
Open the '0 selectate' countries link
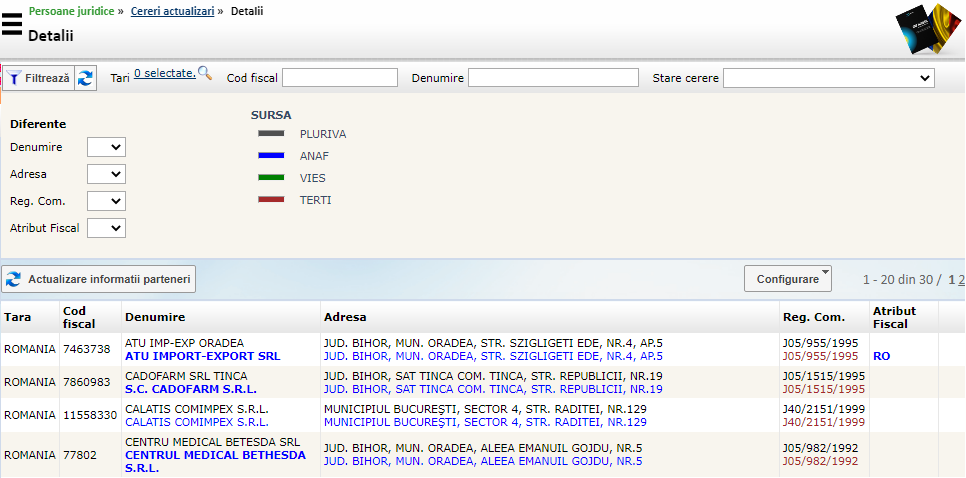pyautogui.click(x=164, y=73)
